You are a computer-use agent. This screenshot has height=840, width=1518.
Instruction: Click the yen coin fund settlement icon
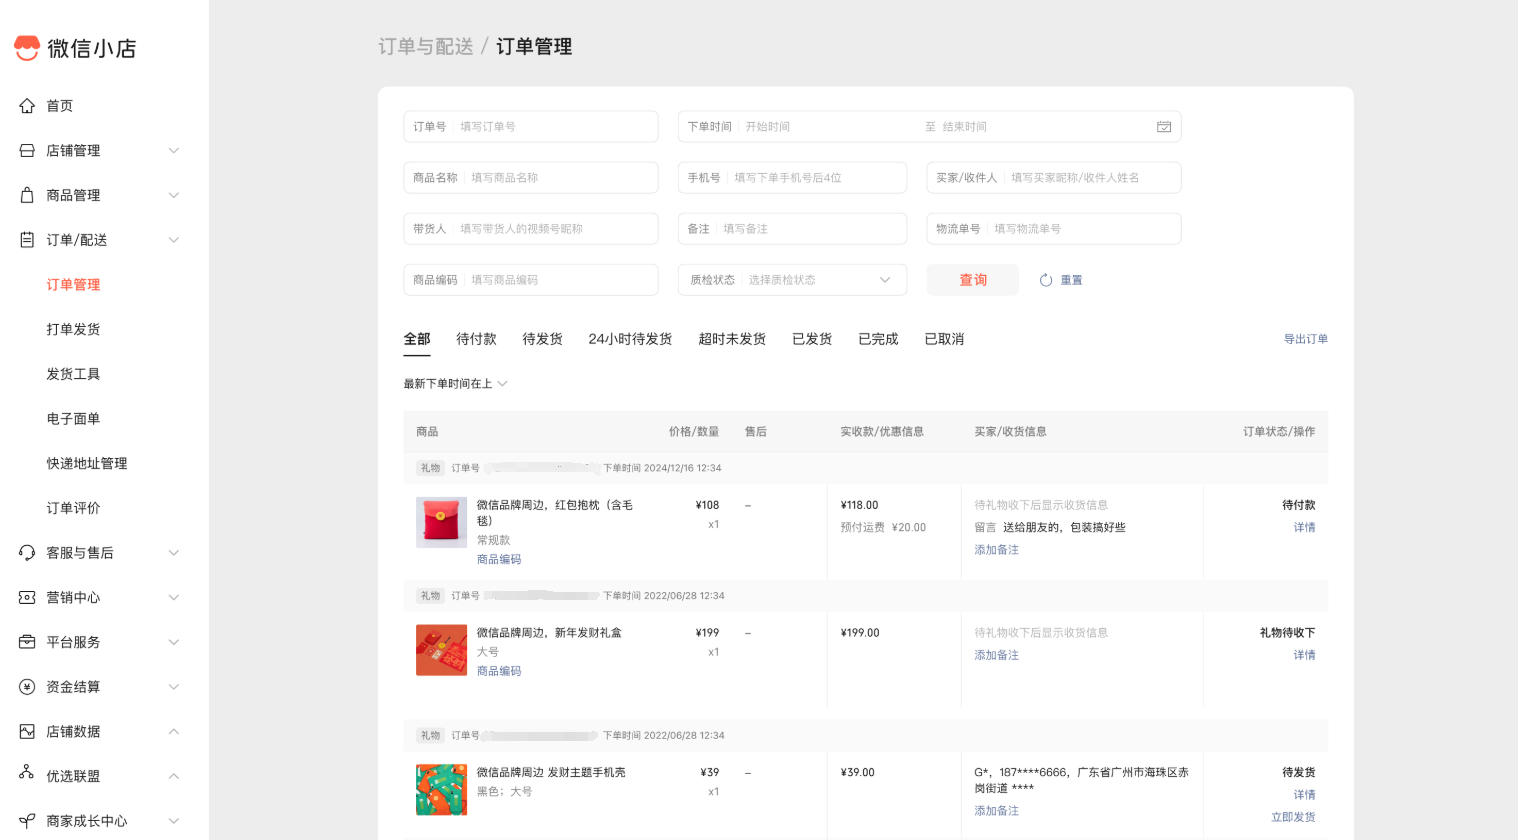click(27, 687)
